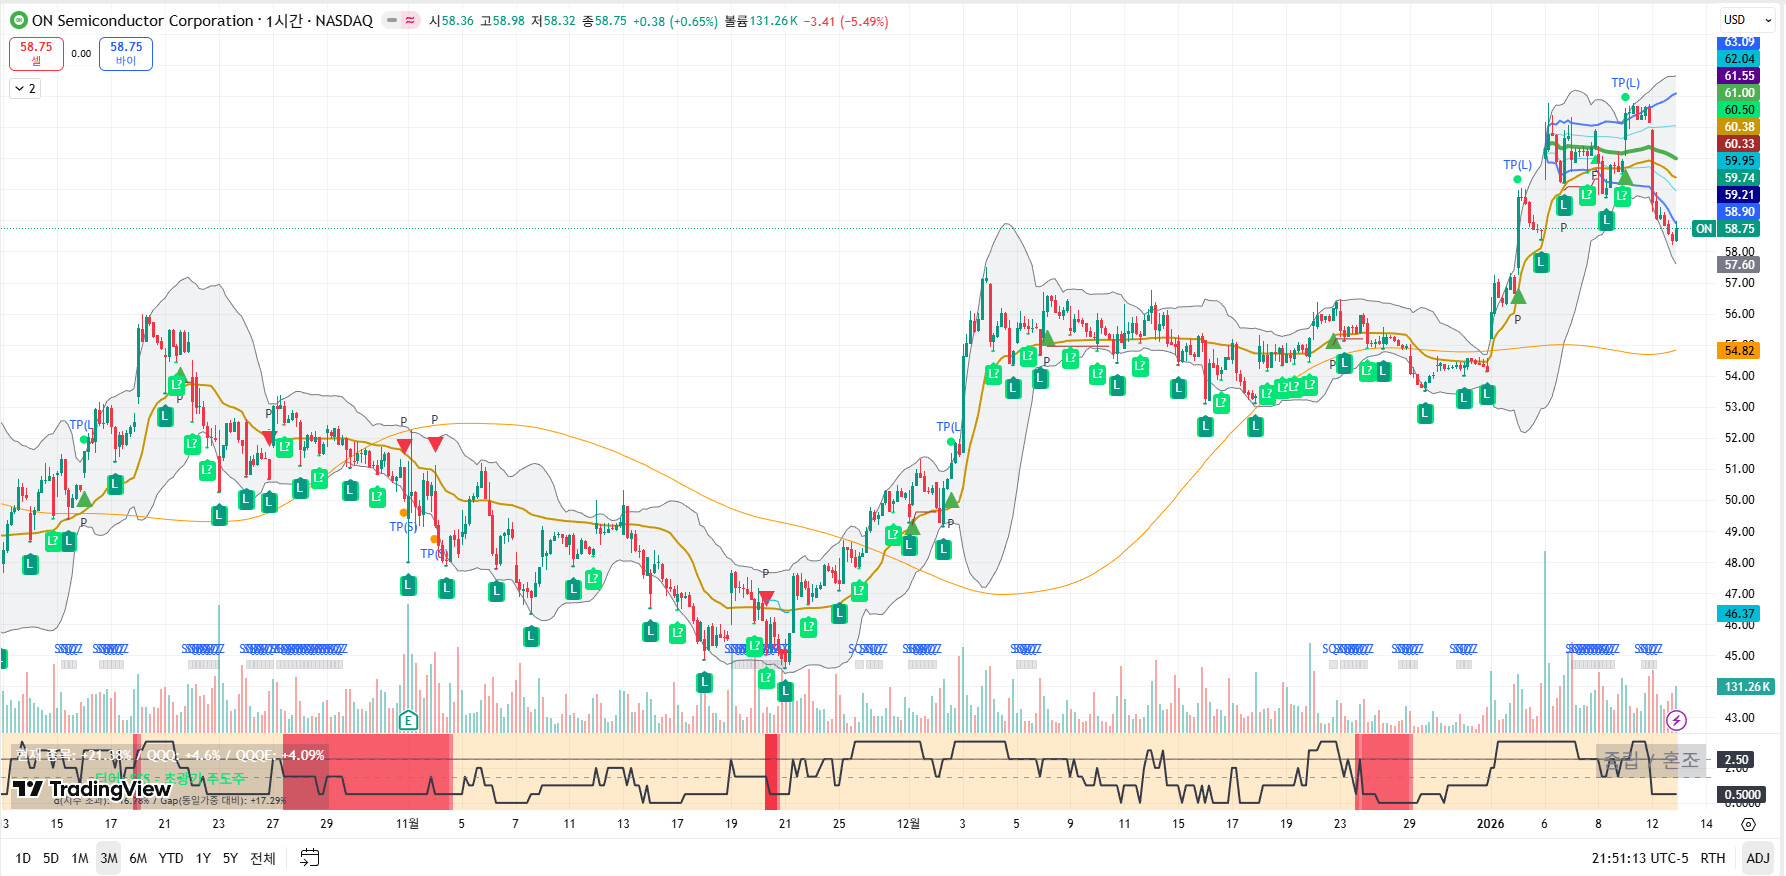Click the grey 57.60 price label

pyautogui.click(x=1739, y=265)
